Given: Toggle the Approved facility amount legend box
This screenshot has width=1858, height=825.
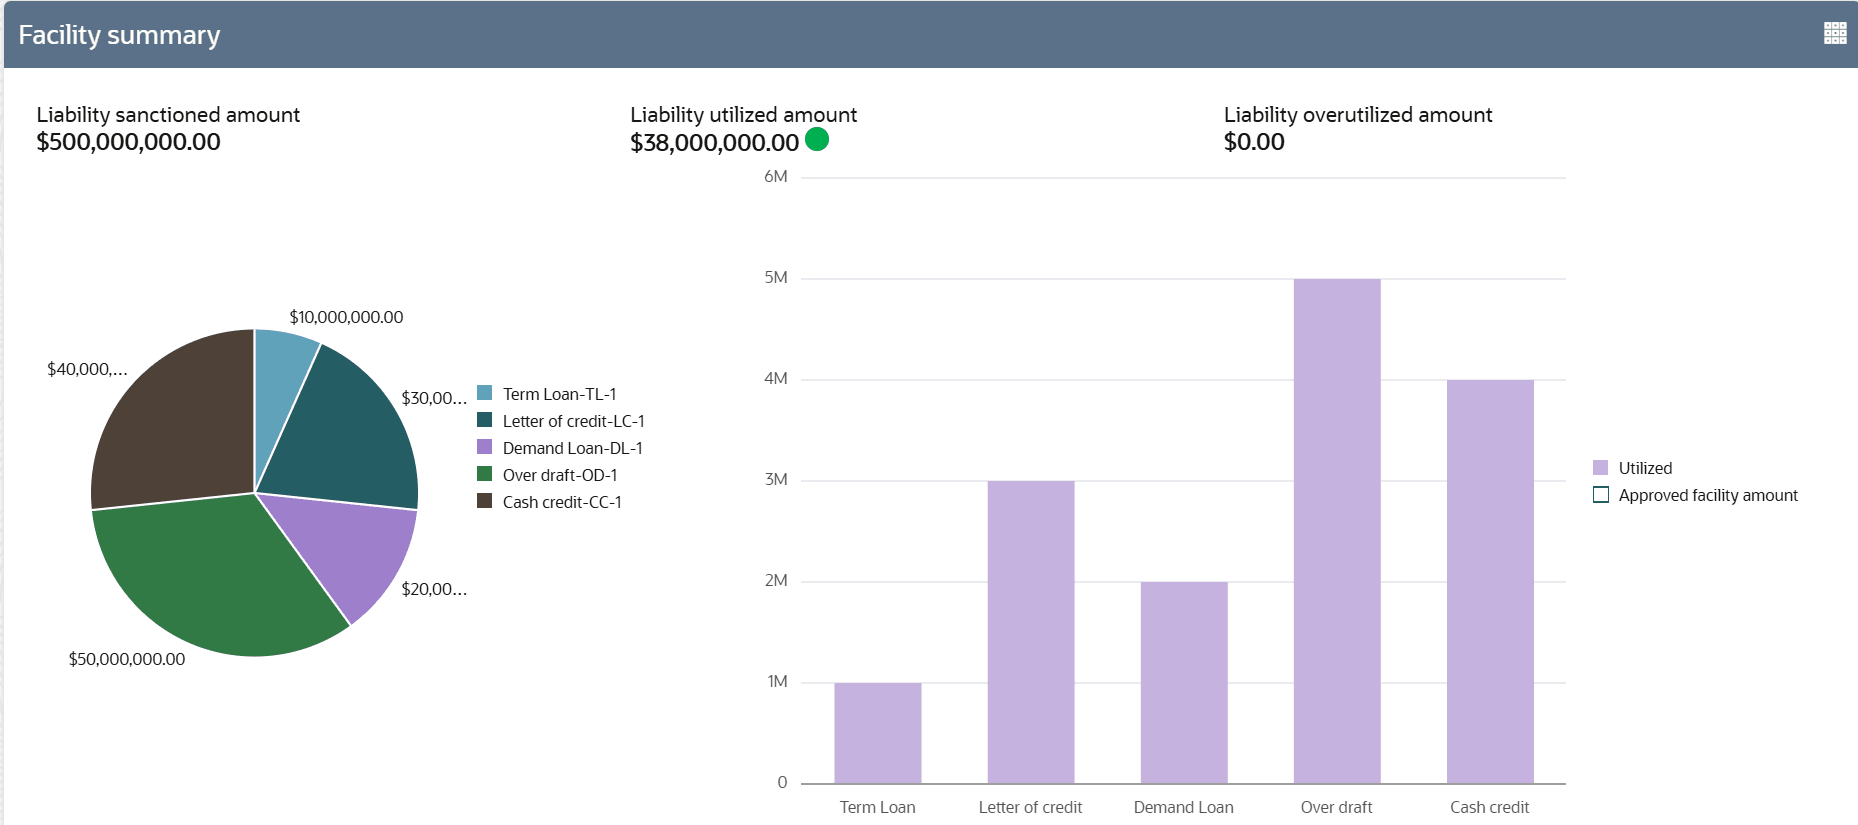Looking at the screenshot, I should click(x=1600, y=495).
